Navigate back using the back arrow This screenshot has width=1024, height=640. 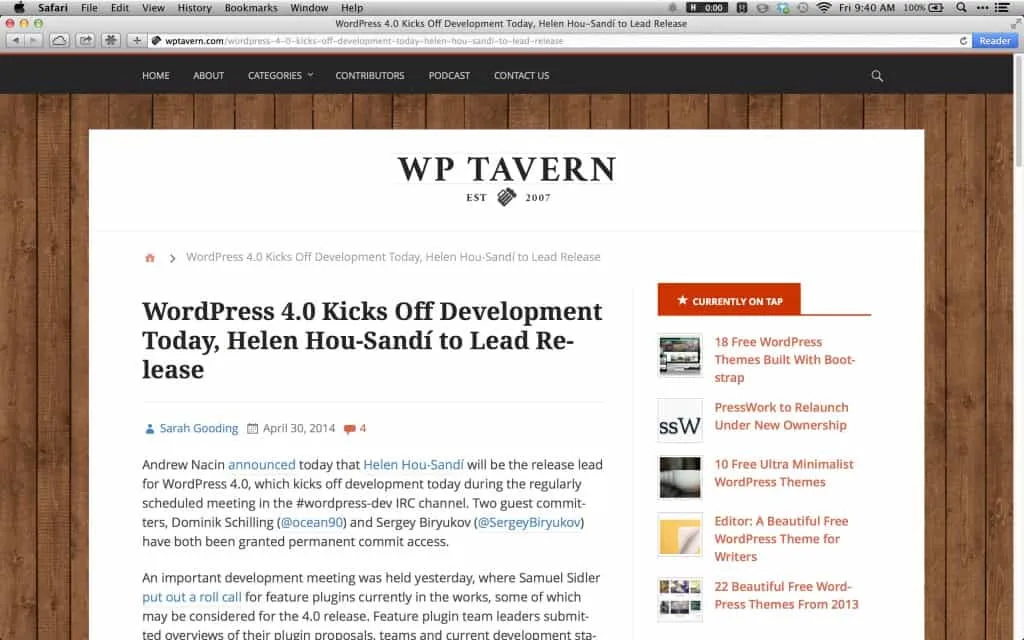click(x=17, y=40)
